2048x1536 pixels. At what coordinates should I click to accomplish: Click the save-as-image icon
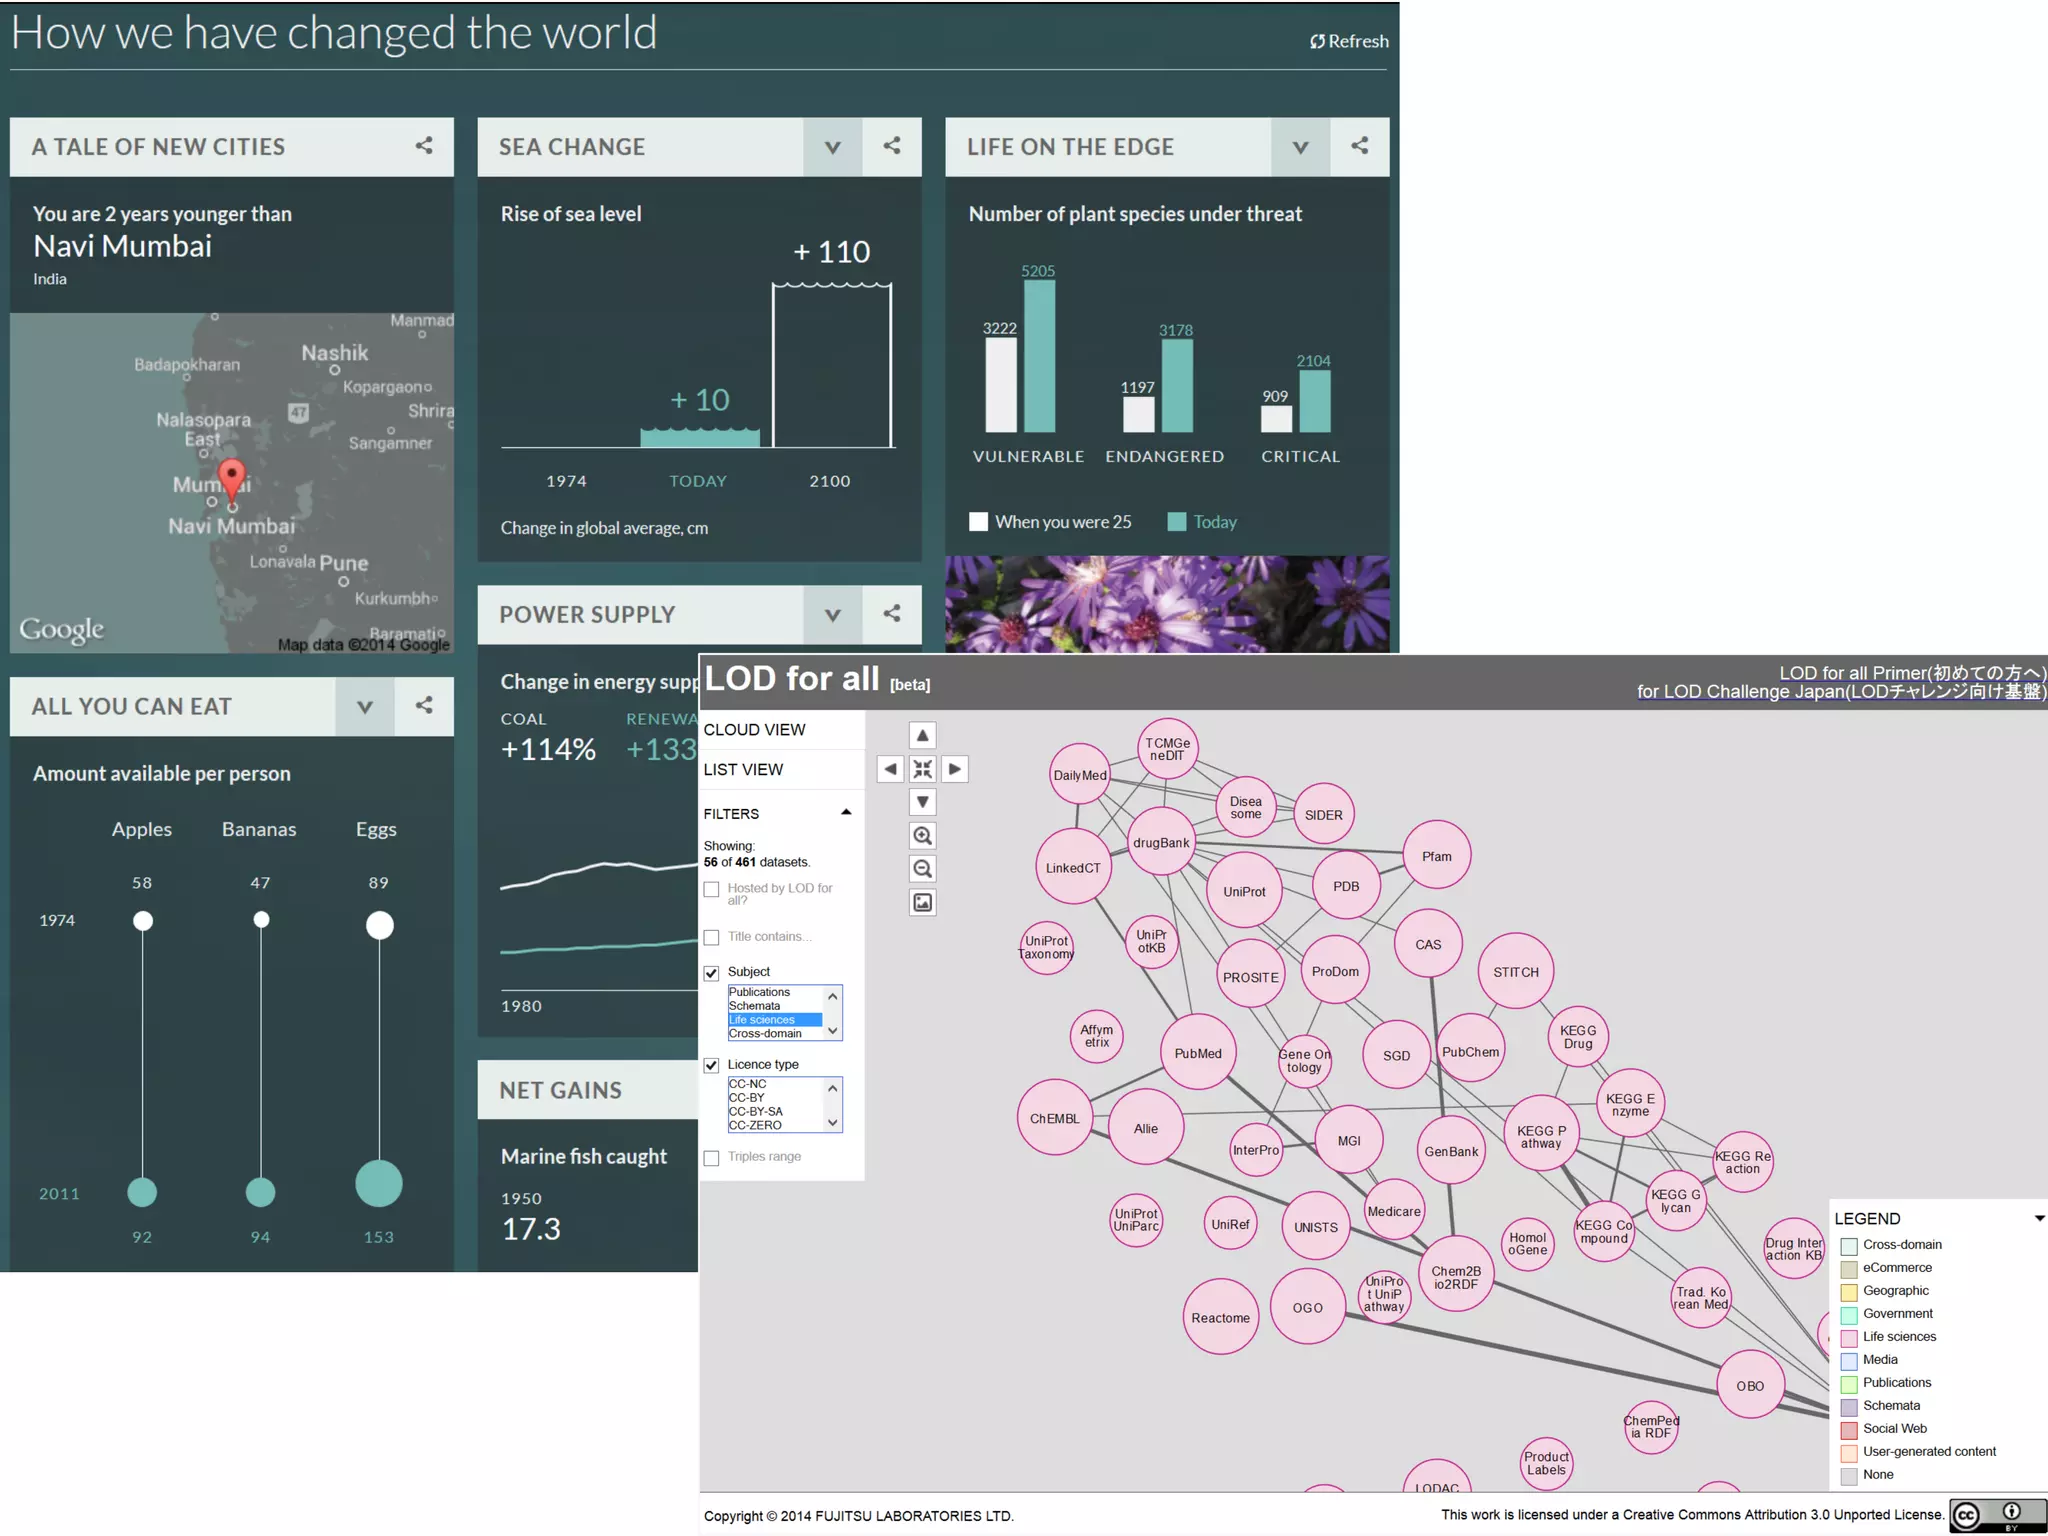tap(922, 902)
